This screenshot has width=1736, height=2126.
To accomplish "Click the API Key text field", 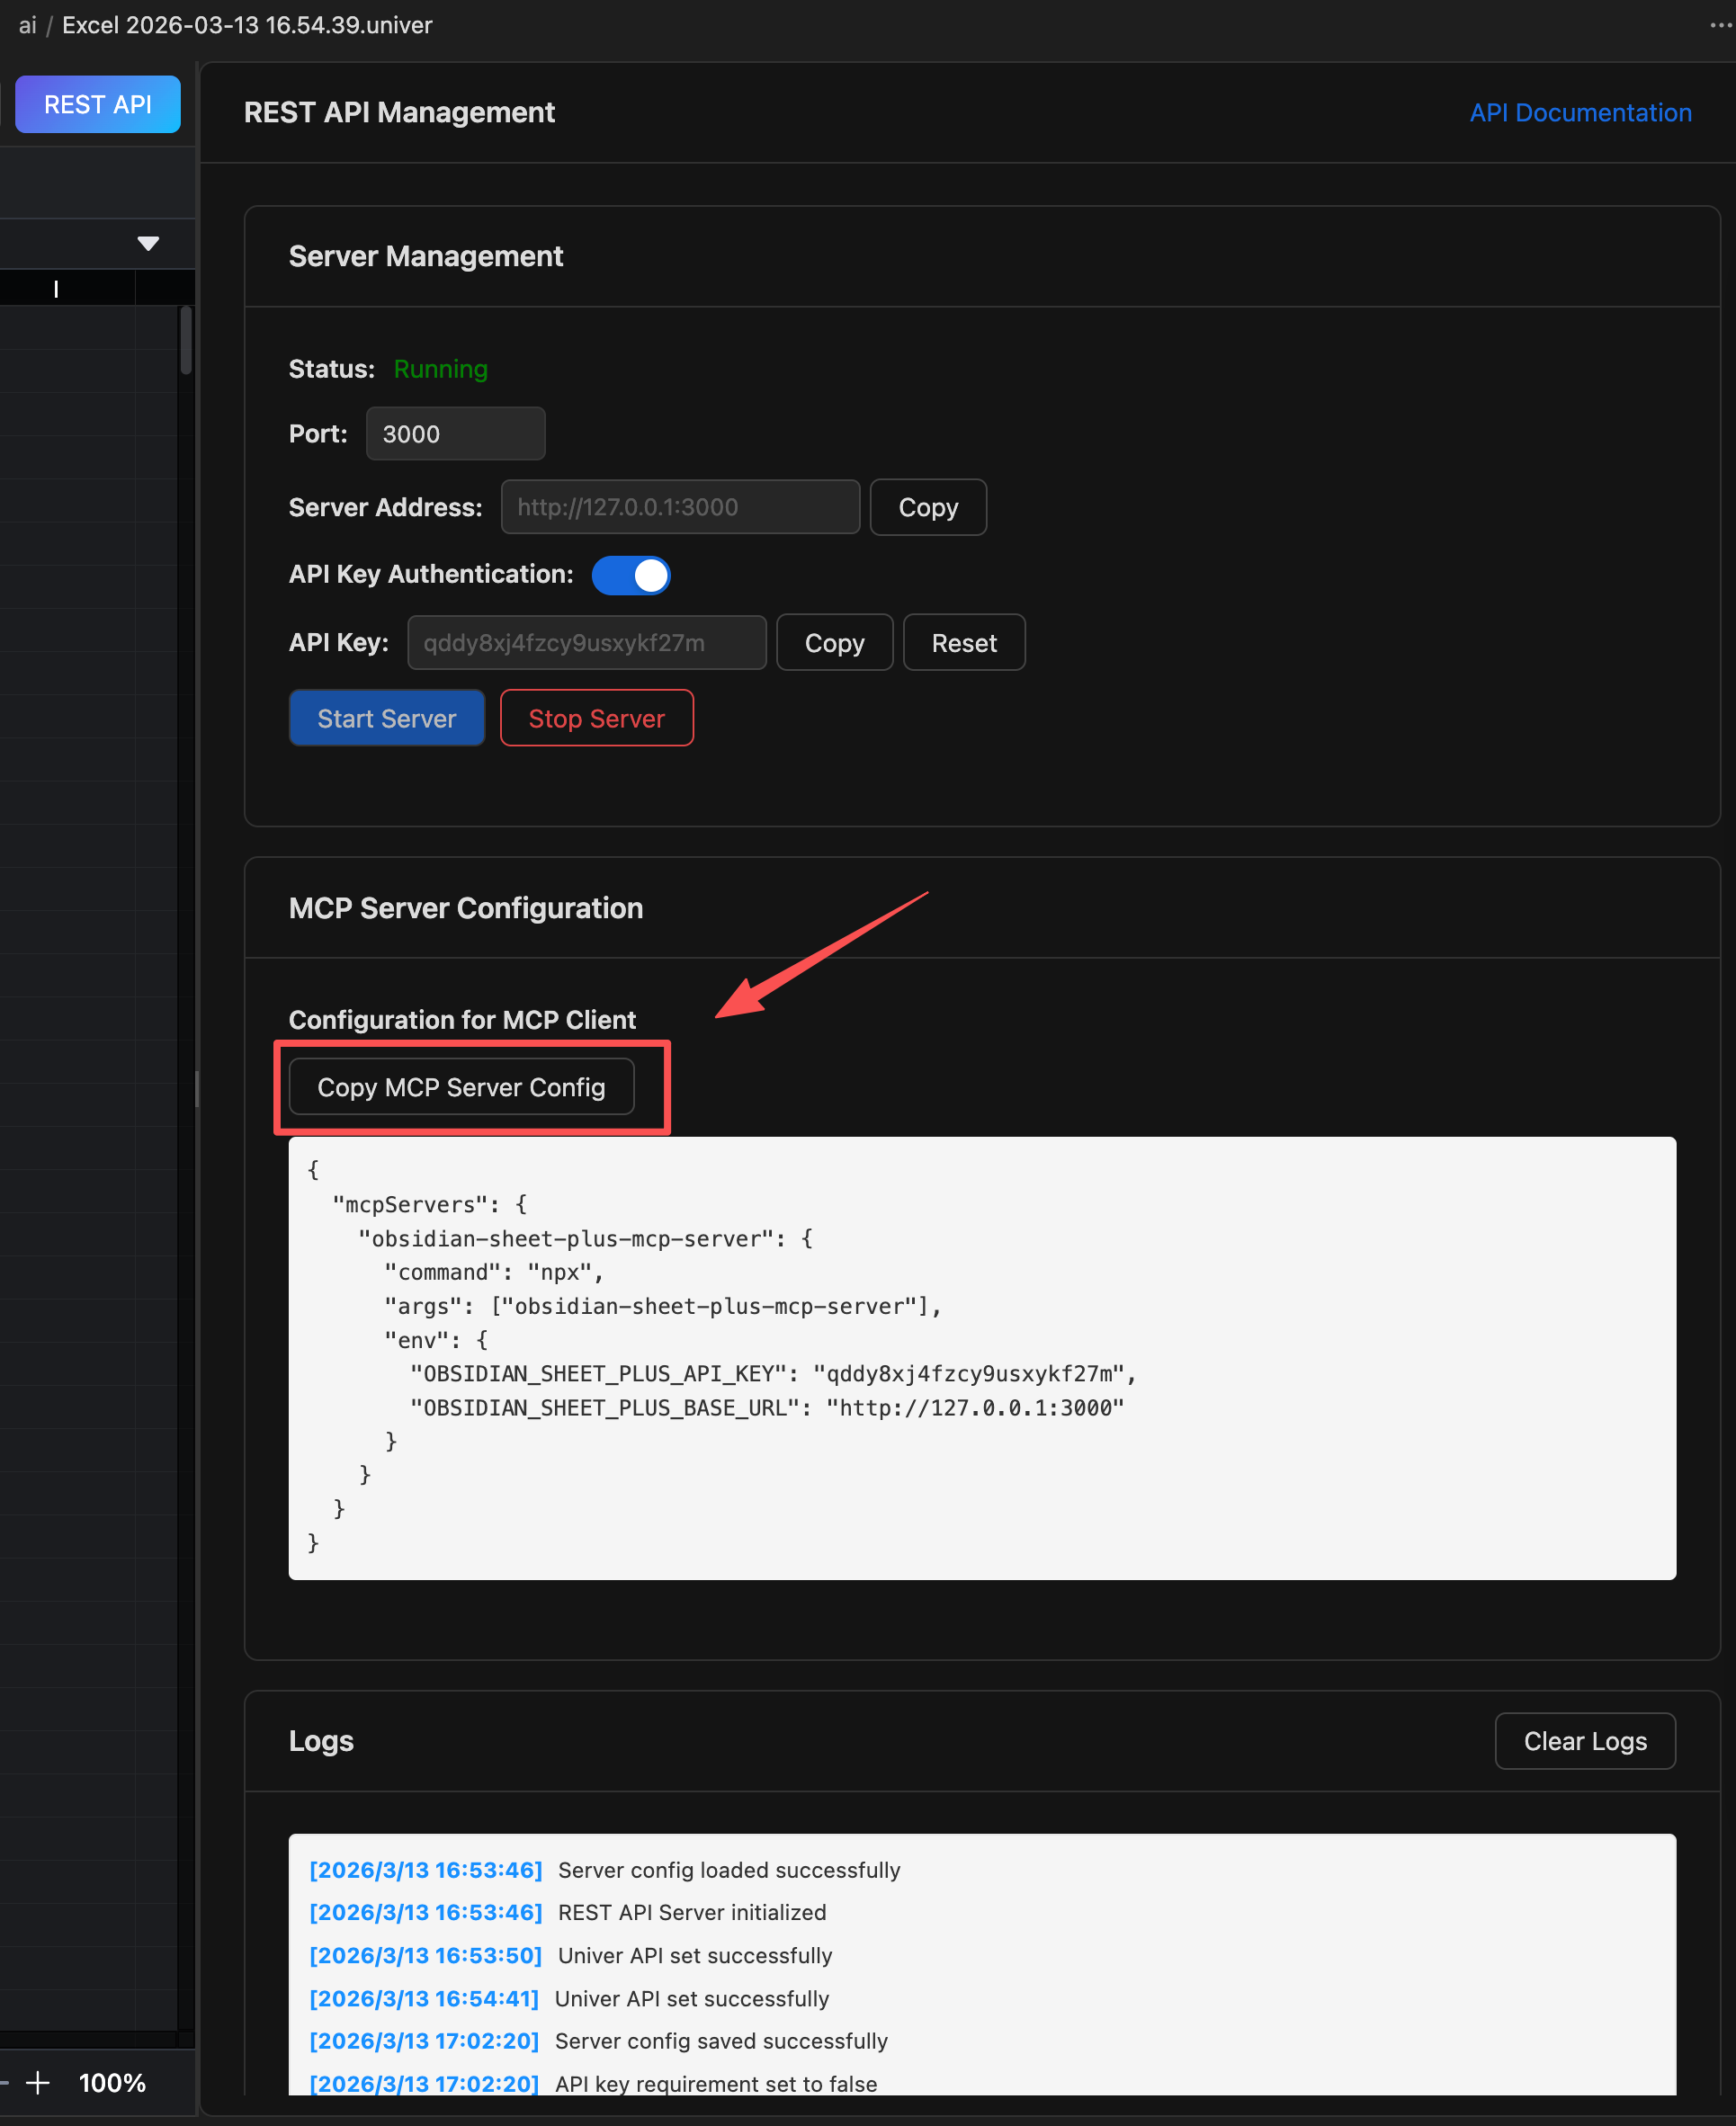I will 586,643.
